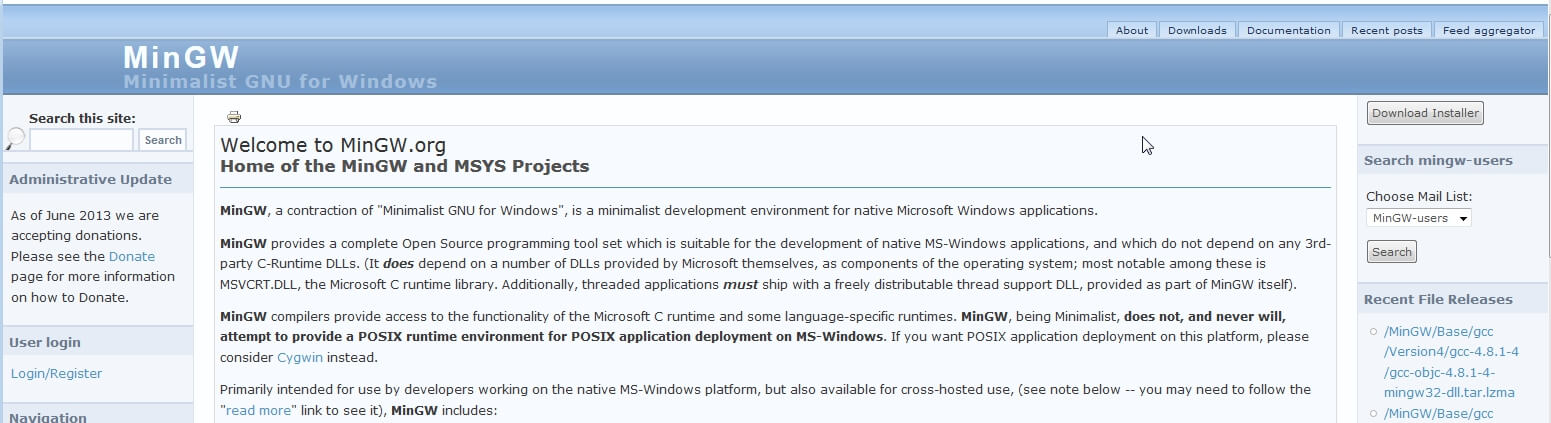Click the Navigation heading
The height and width of the screenshot is (423, 1551).
[x=48, y=417]
